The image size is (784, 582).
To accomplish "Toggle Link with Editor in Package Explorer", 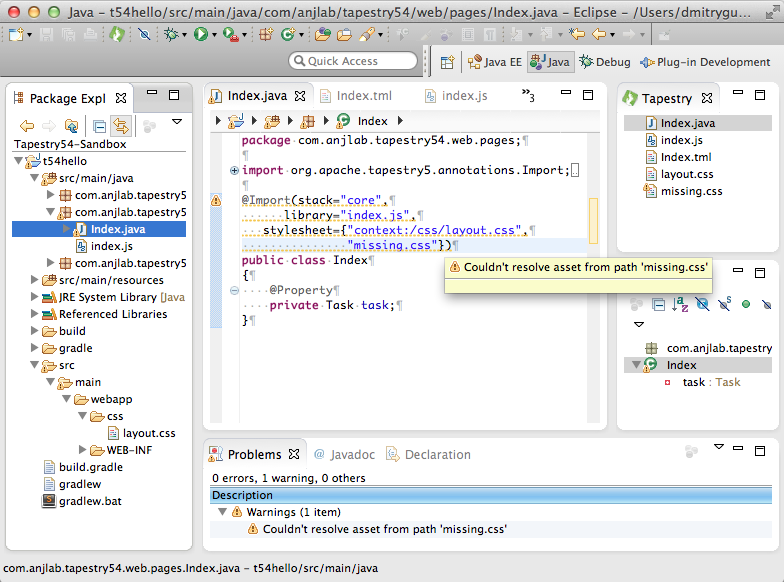I will tap(121, 126).
